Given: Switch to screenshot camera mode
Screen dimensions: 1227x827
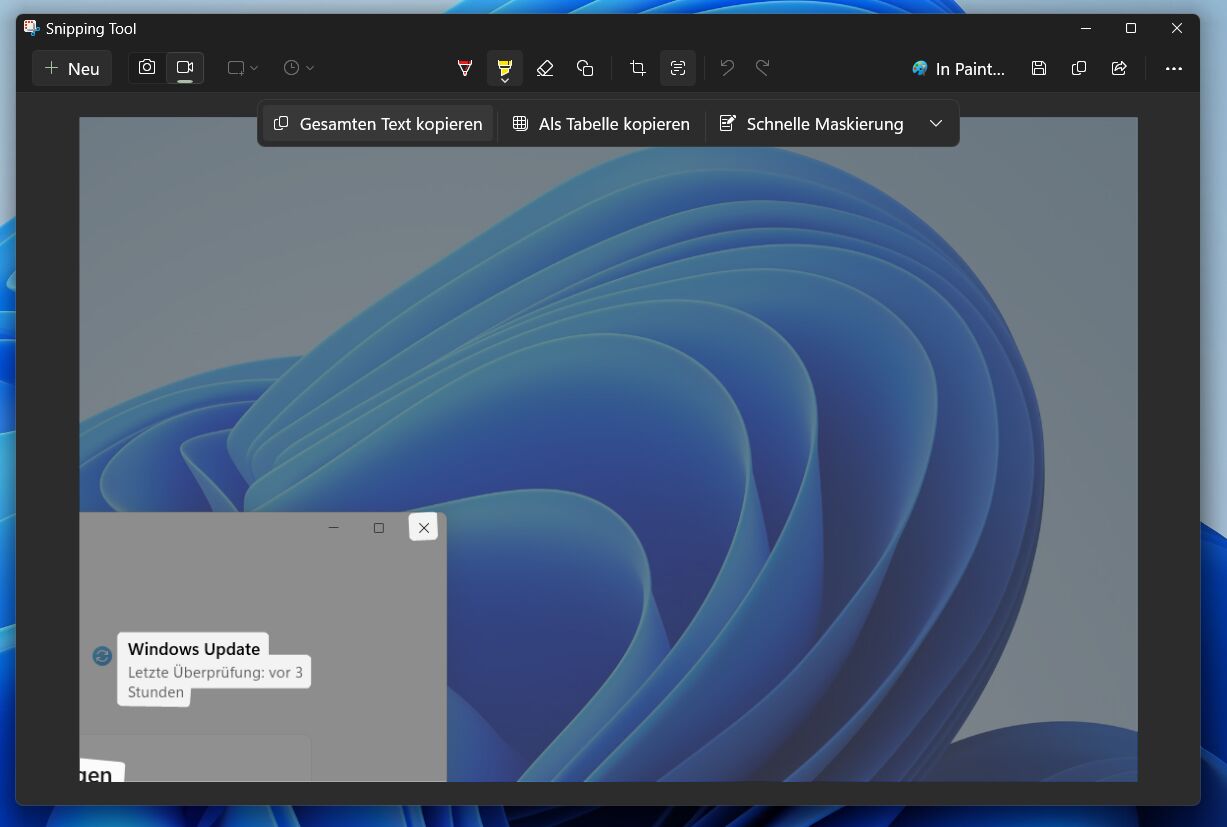Looking at the screenshot, I should [x=147, y=68].
